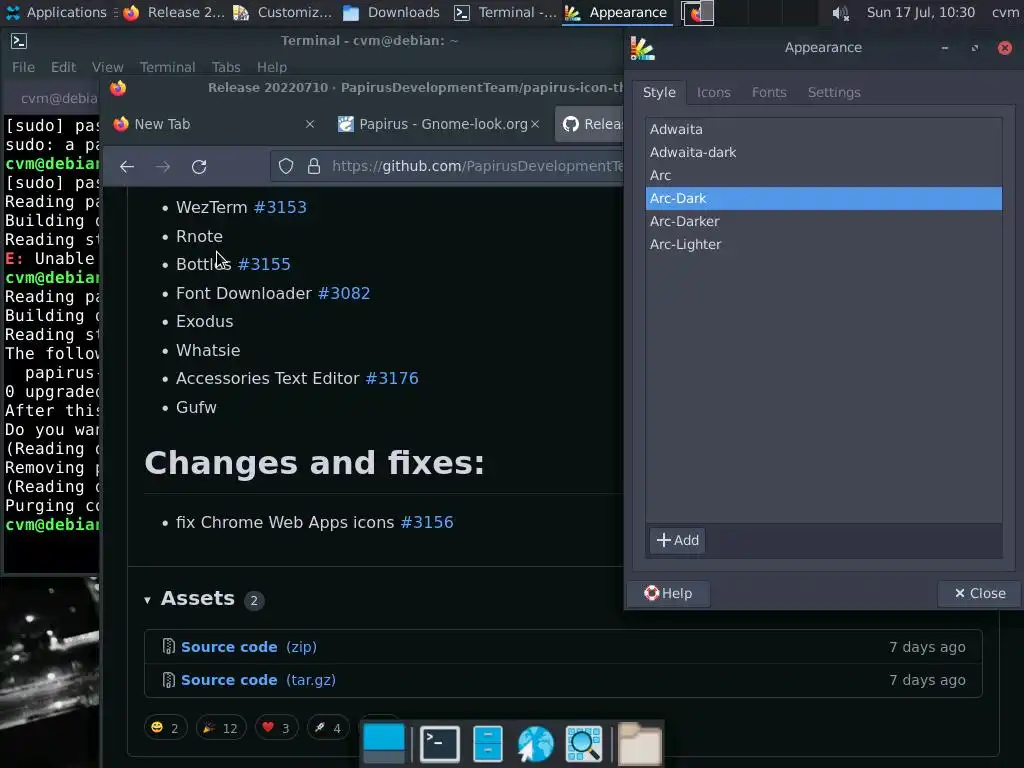Select the GitHub Release Firefox tab
Image resolution: width=1024 pixels, height=768 pixels.
tap(590, 124)
